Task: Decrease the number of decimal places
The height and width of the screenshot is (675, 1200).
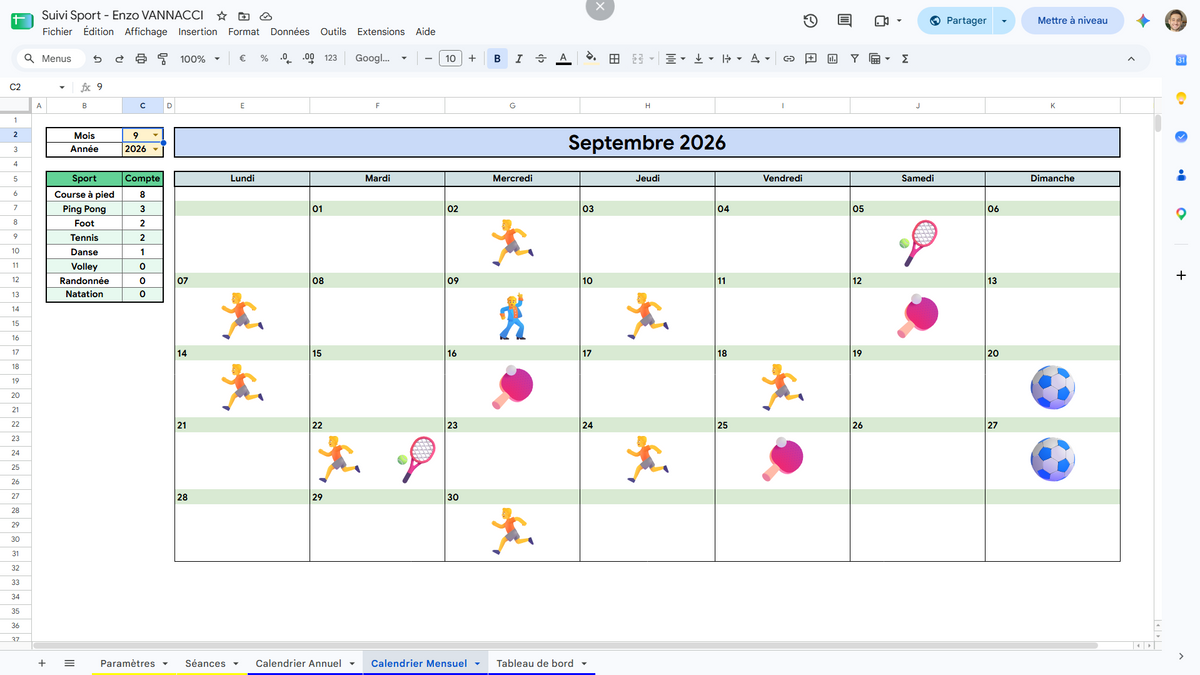Action: 286,59
